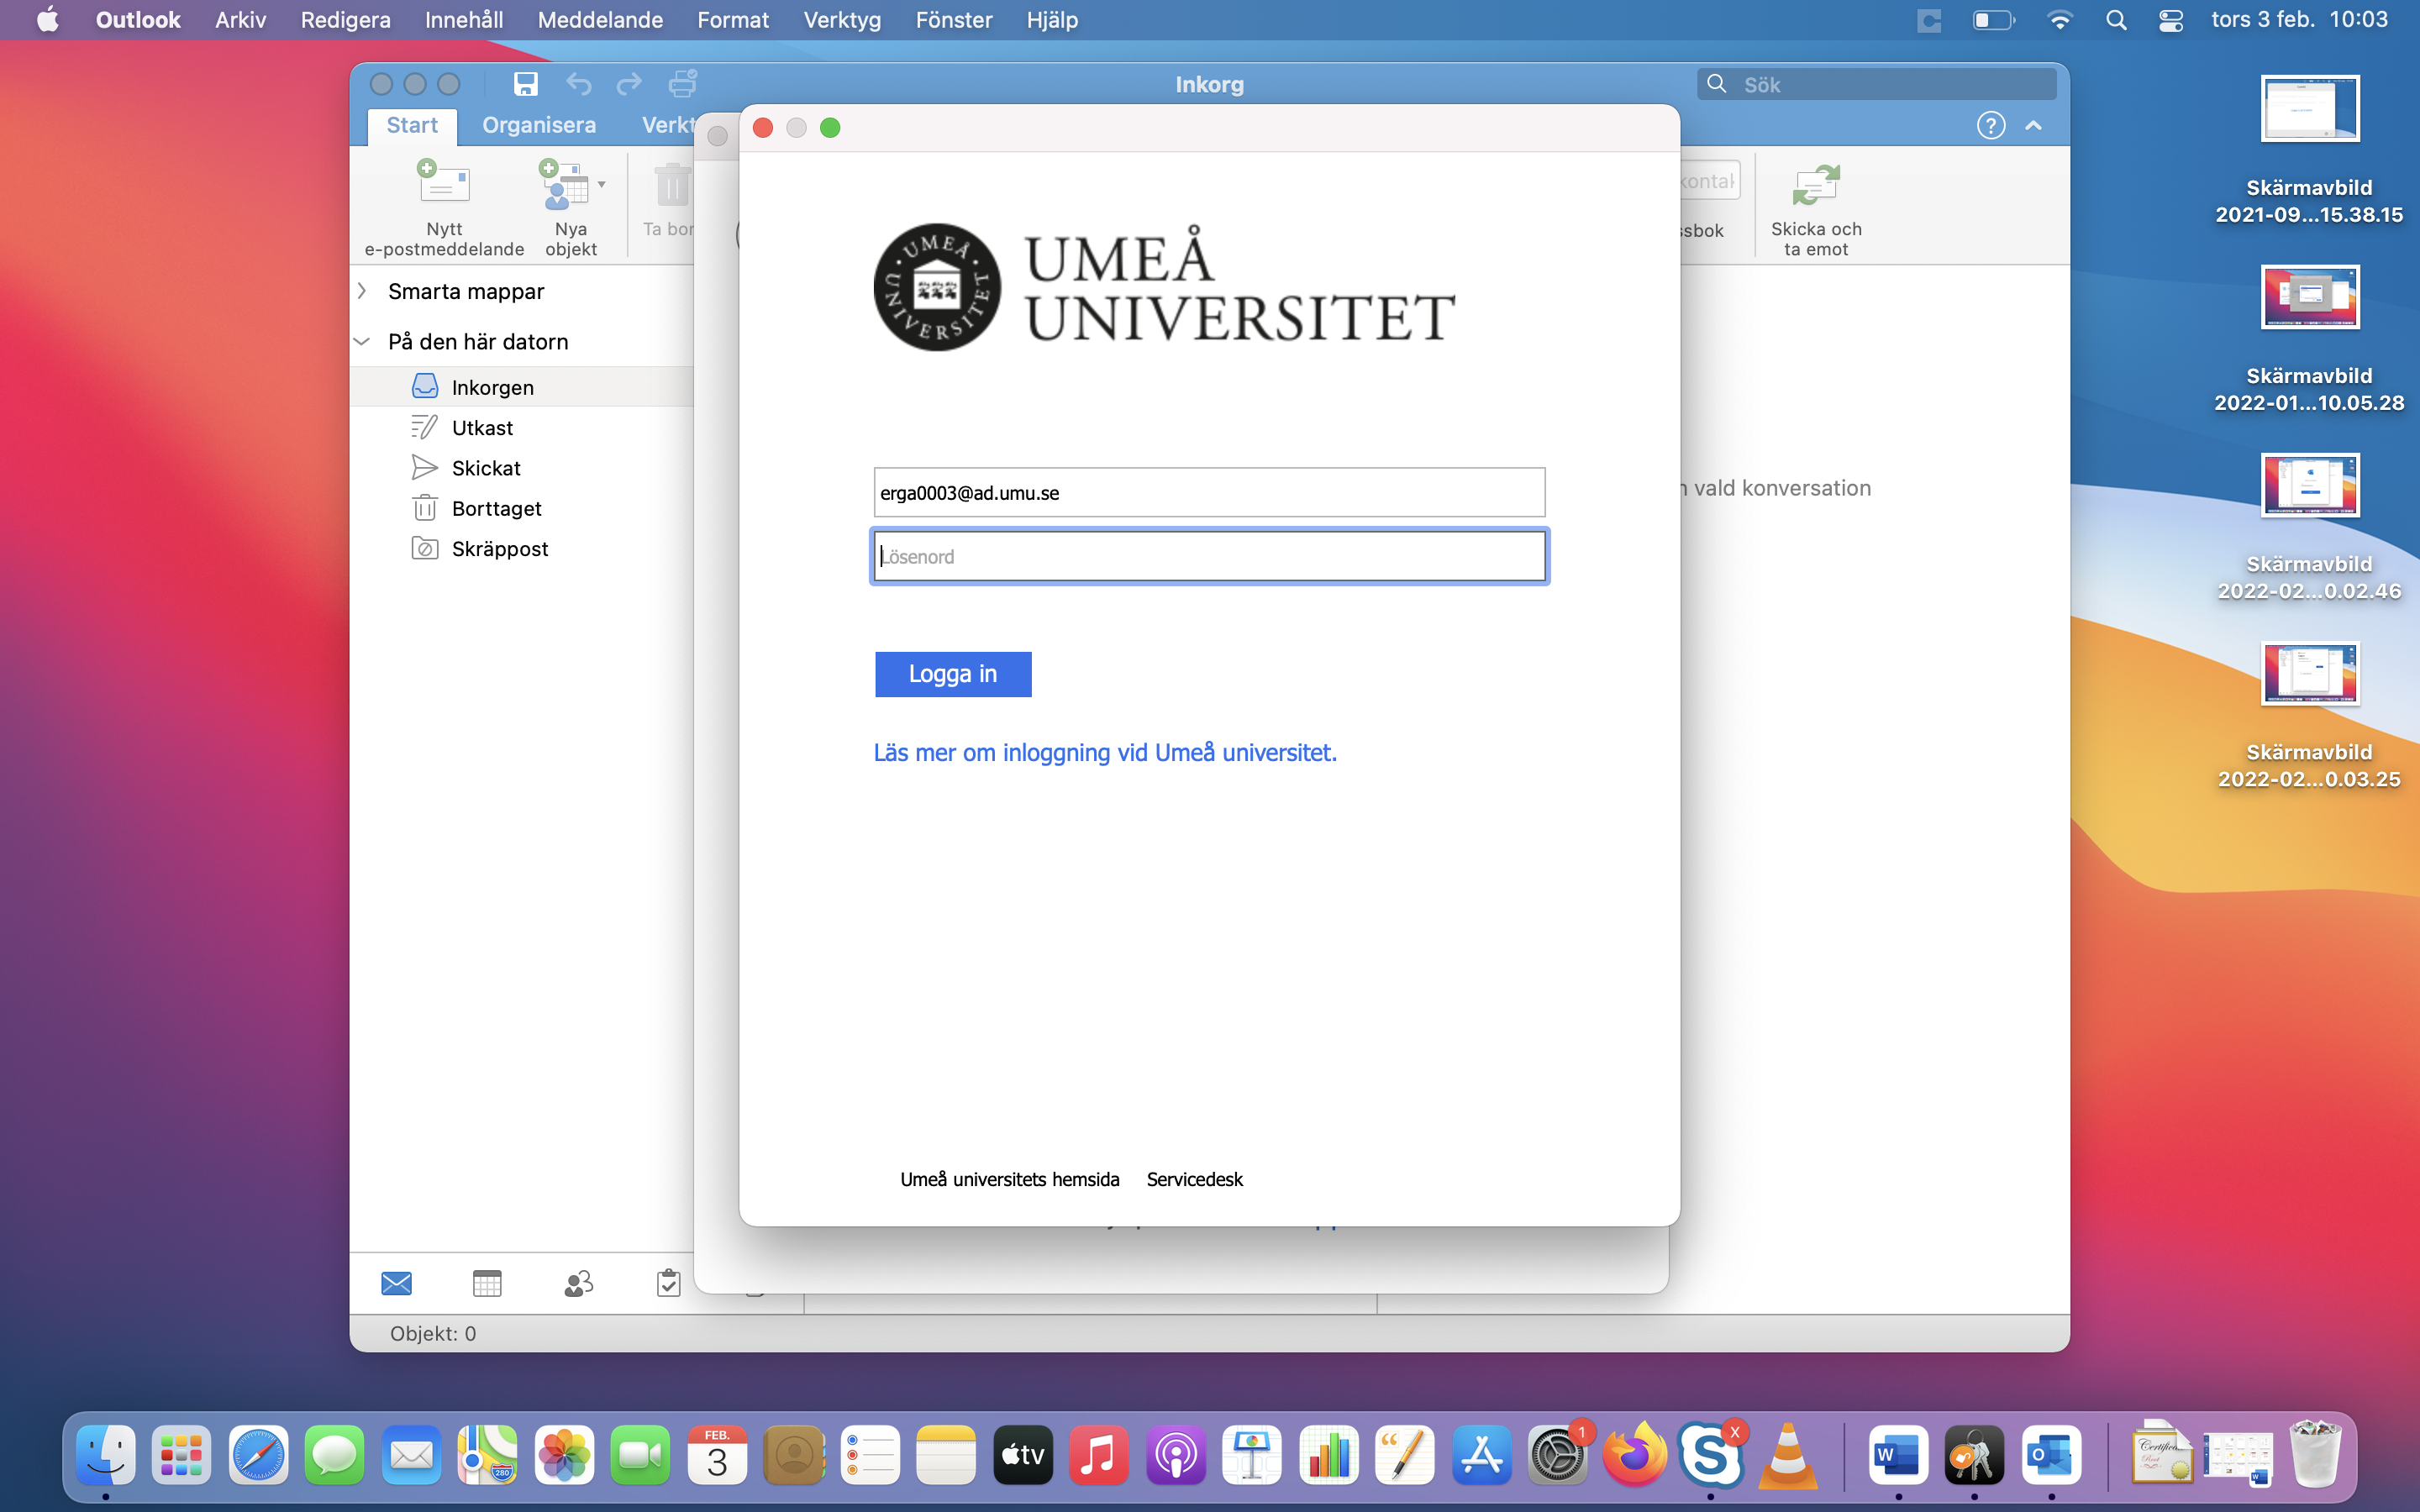Image resolution: width=2420 pixels, height=1512 pixels.
Task: Expand the Smarta mappar group
Action: 363,291
